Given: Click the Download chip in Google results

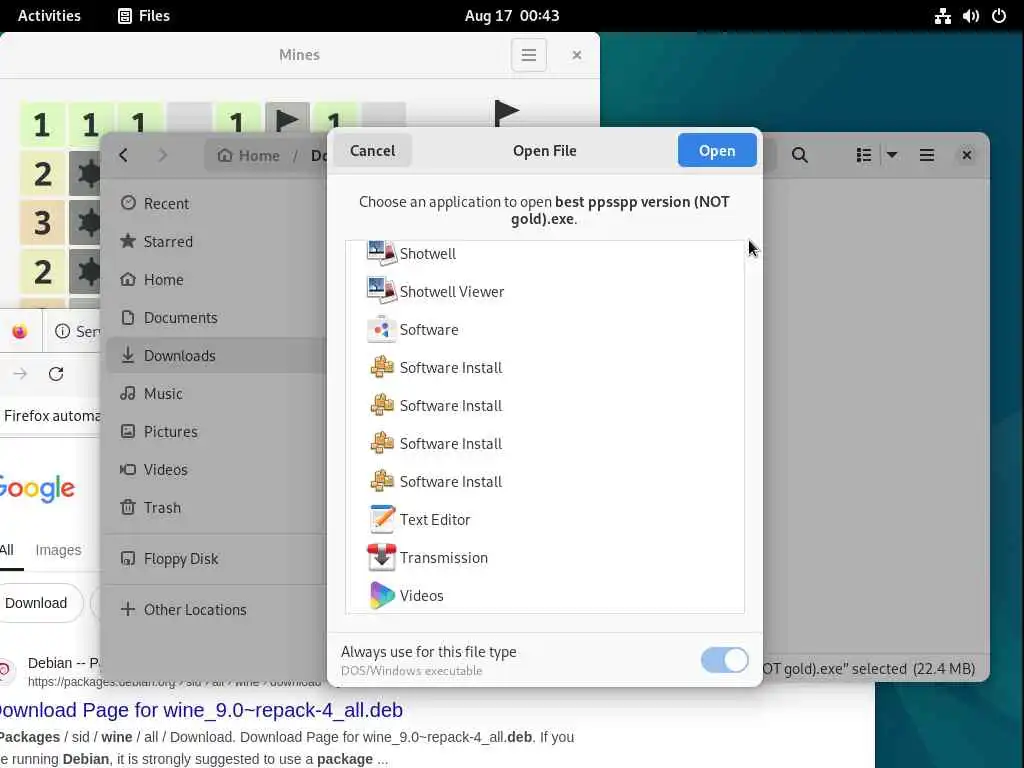Looking at the screenshot, I should tap(37, 603).
